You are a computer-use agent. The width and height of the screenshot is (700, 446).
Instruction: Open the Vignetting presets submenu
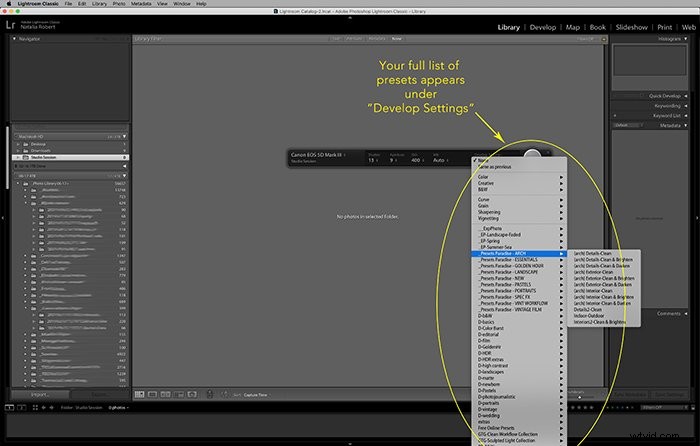(519, 218)
